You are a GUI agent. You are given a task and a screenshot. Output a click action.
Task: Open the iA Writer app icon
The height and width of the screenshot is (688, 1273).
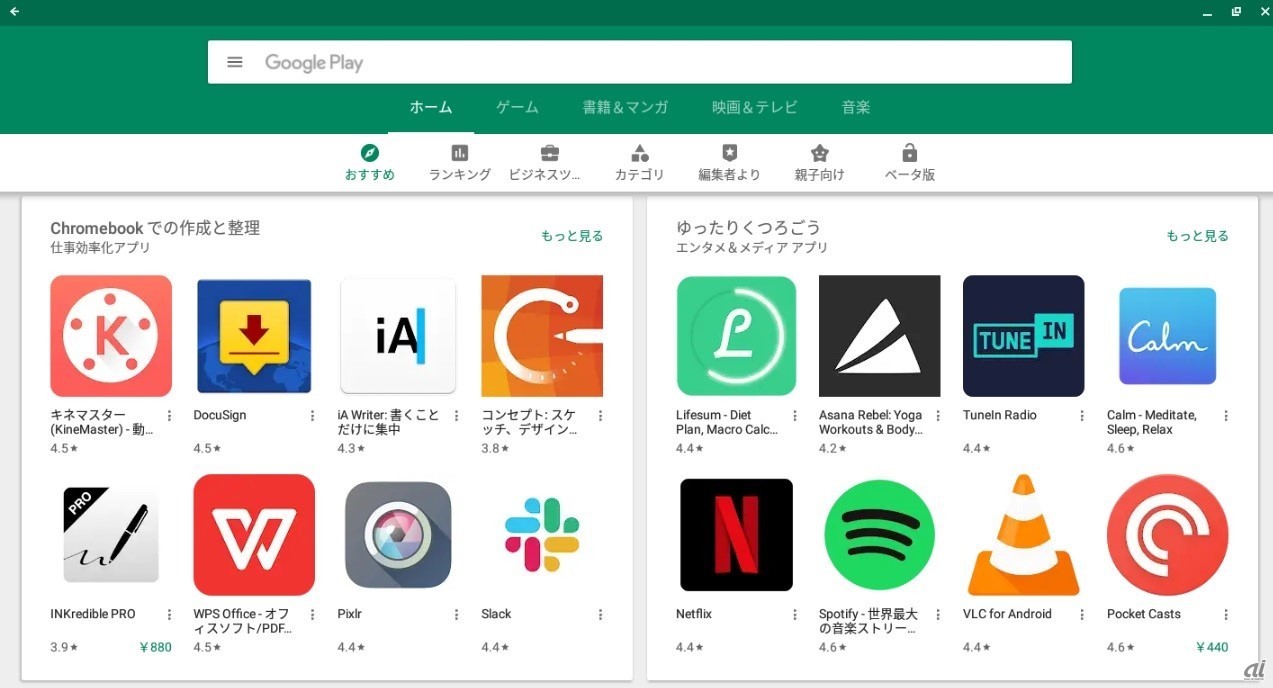point(398,336)
